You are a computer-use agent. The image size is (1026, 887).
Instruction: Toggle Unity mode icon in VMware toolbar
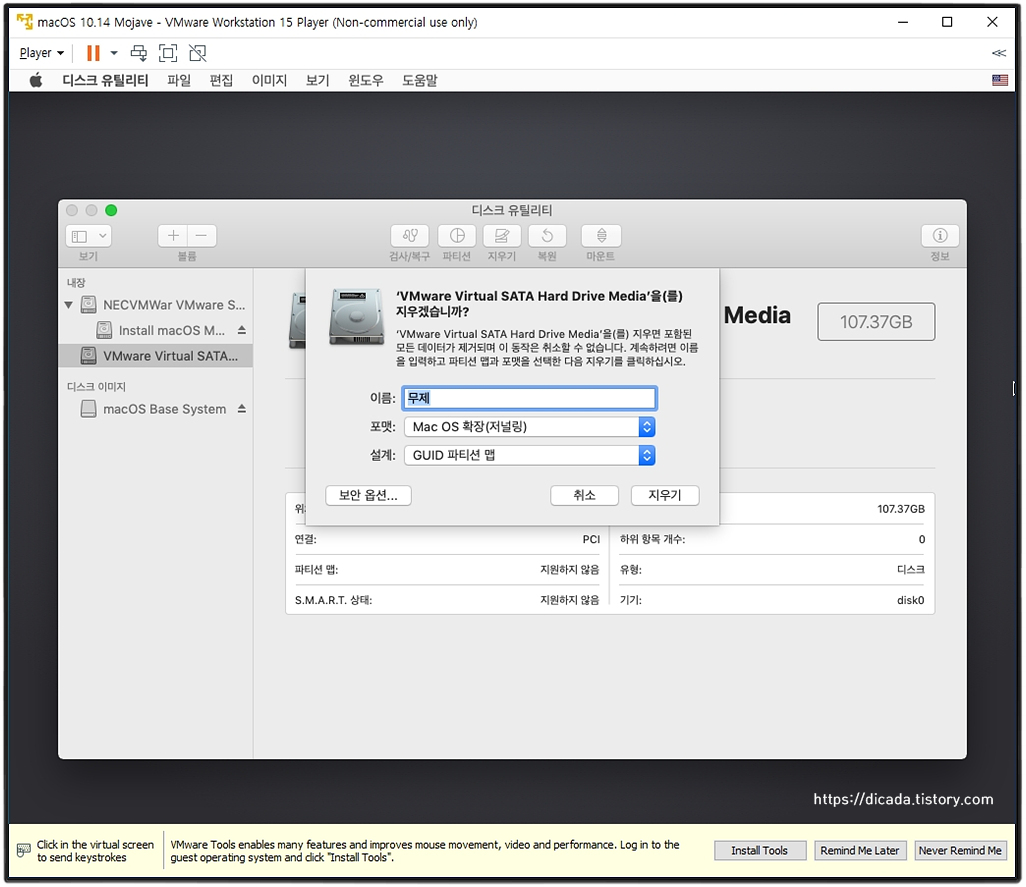[x=198, y=53]
